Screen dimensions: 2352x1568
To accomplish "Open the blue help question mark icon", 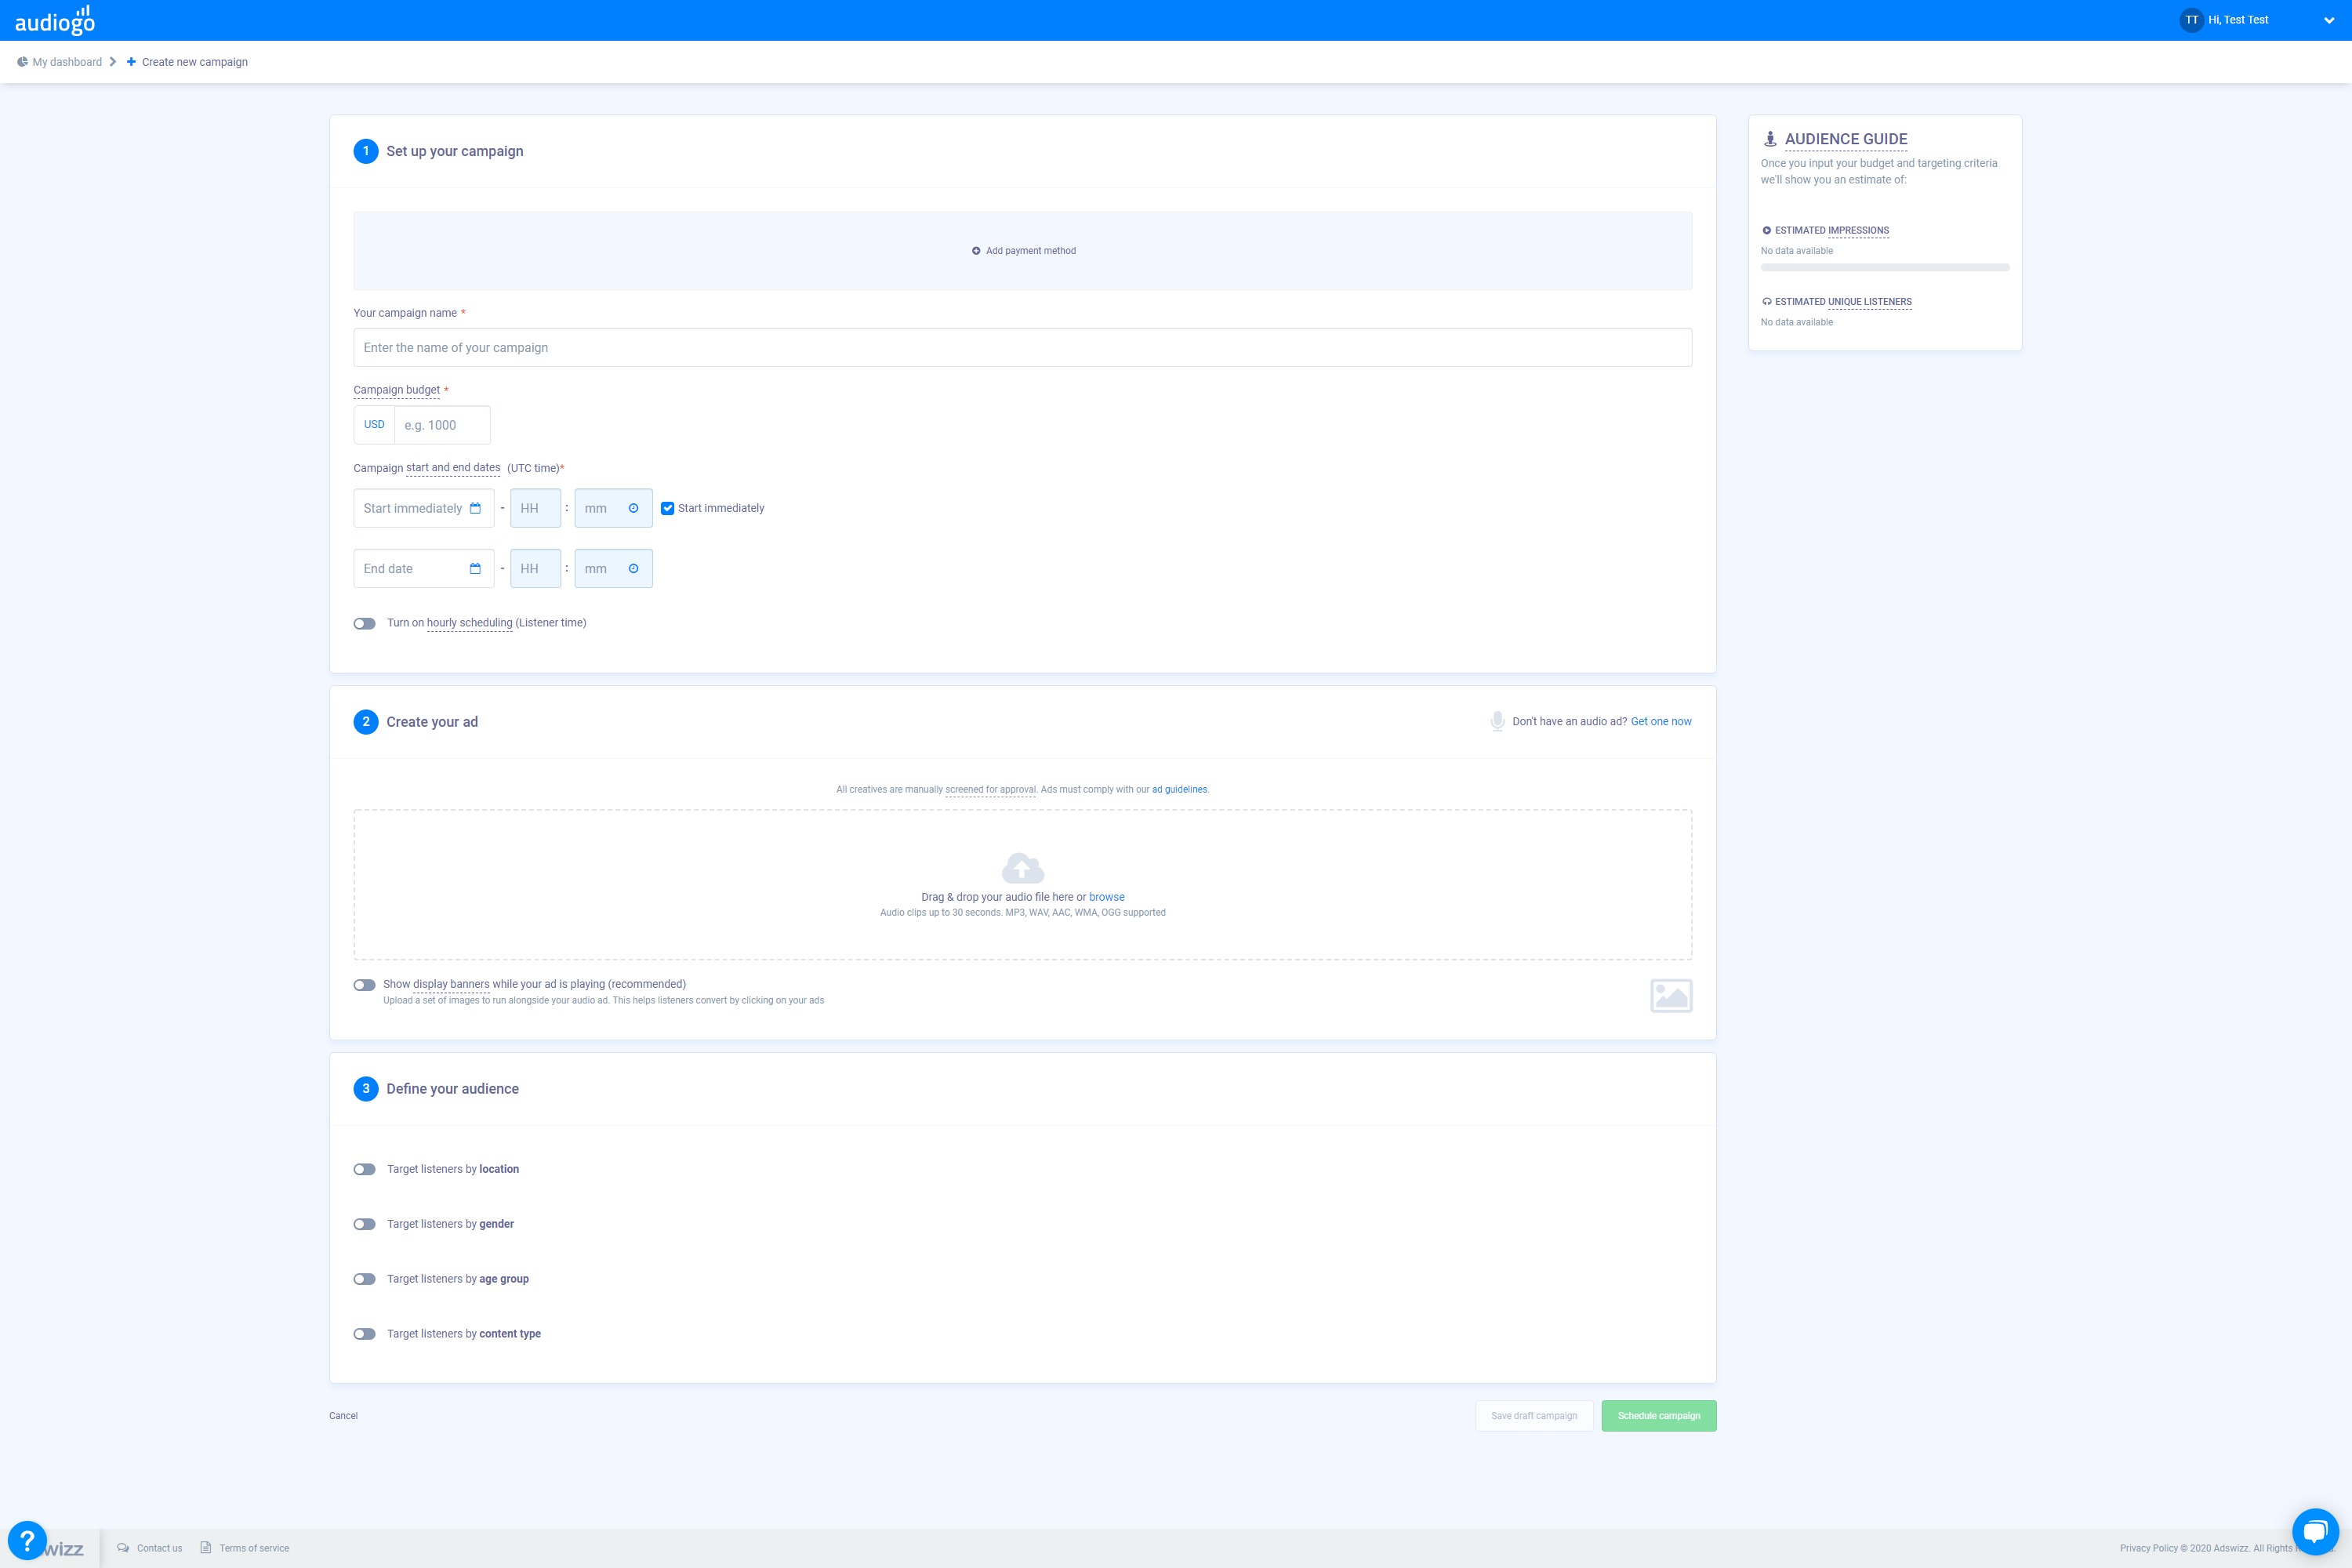I will [27, 1541].
